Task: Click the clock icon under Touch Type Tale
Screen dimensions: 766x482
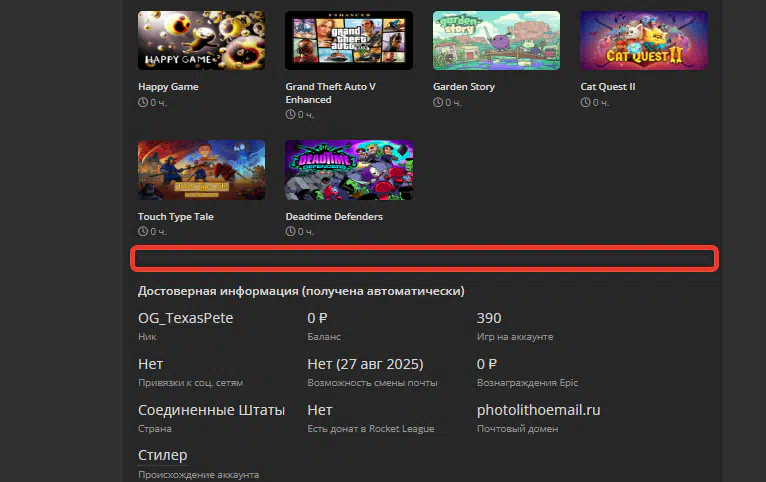Action: click(x=143, y=231)
